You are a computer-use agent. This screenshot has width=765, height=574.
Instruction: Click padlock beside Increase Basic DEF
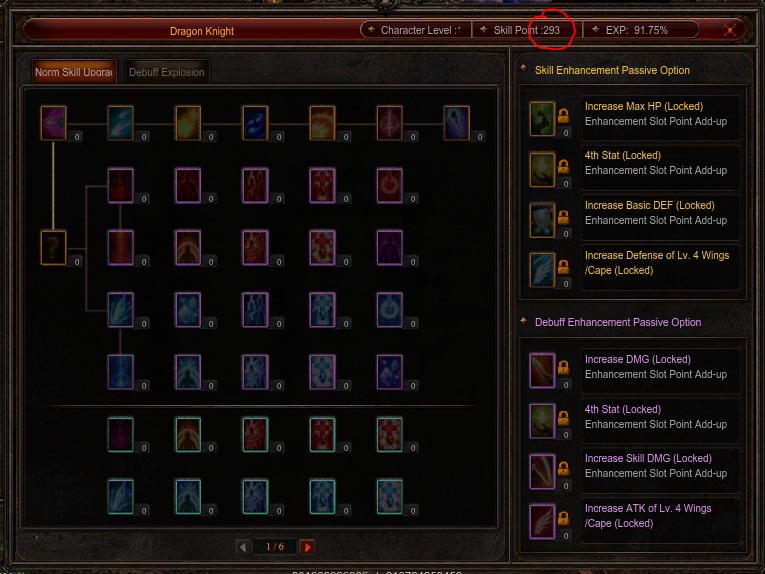click(564, 217)
